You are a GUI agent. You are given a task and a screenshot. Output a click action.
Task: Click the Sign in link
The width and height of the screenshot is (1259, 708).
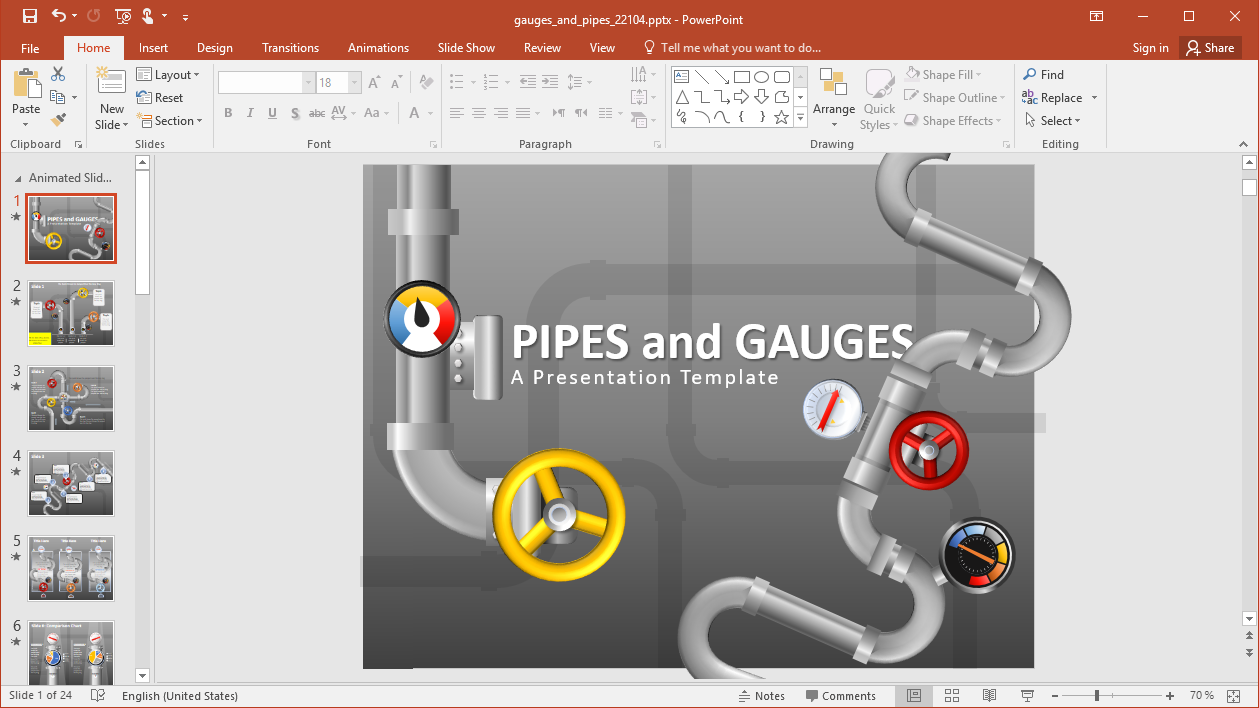1150,48
